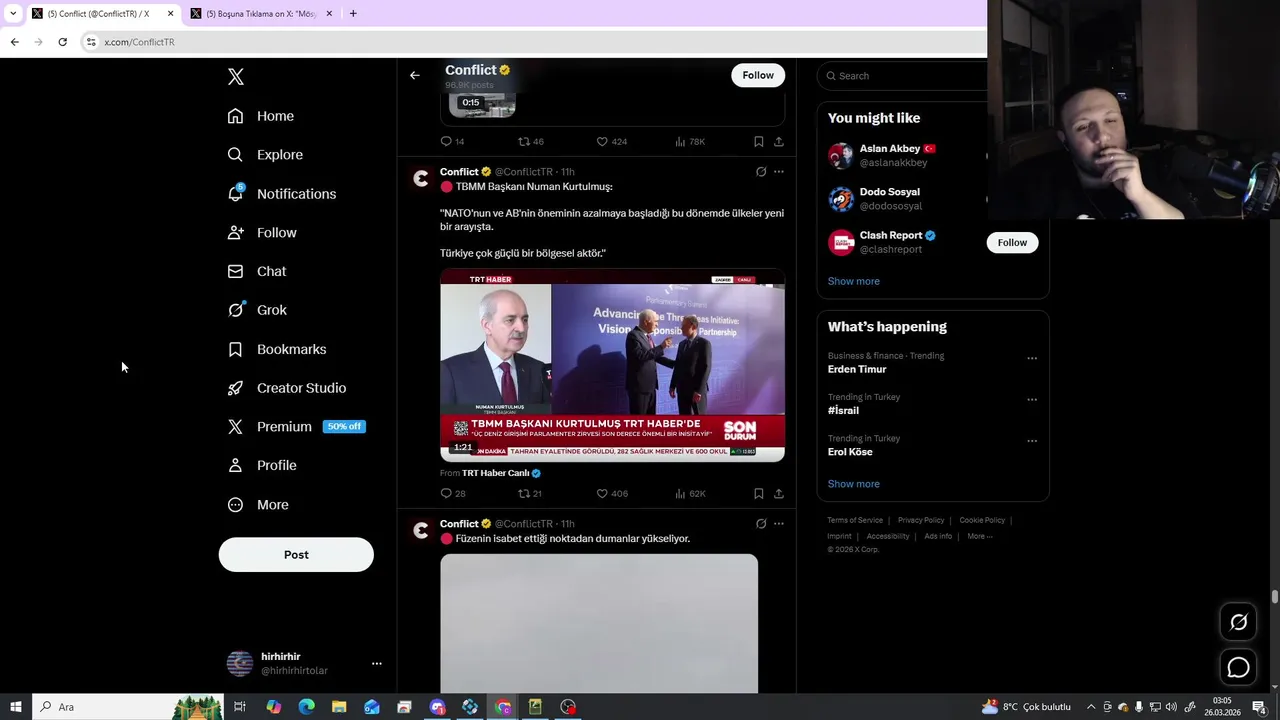Switch to the Boşuna Tıklama on X tab
Viewport: 1280px width, 720px height.
(260, 14)
